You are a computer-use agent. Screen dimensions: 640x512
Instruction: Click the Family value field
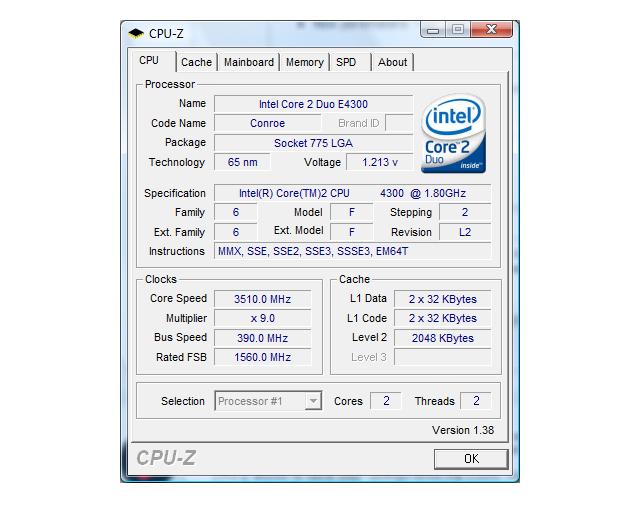236,212
